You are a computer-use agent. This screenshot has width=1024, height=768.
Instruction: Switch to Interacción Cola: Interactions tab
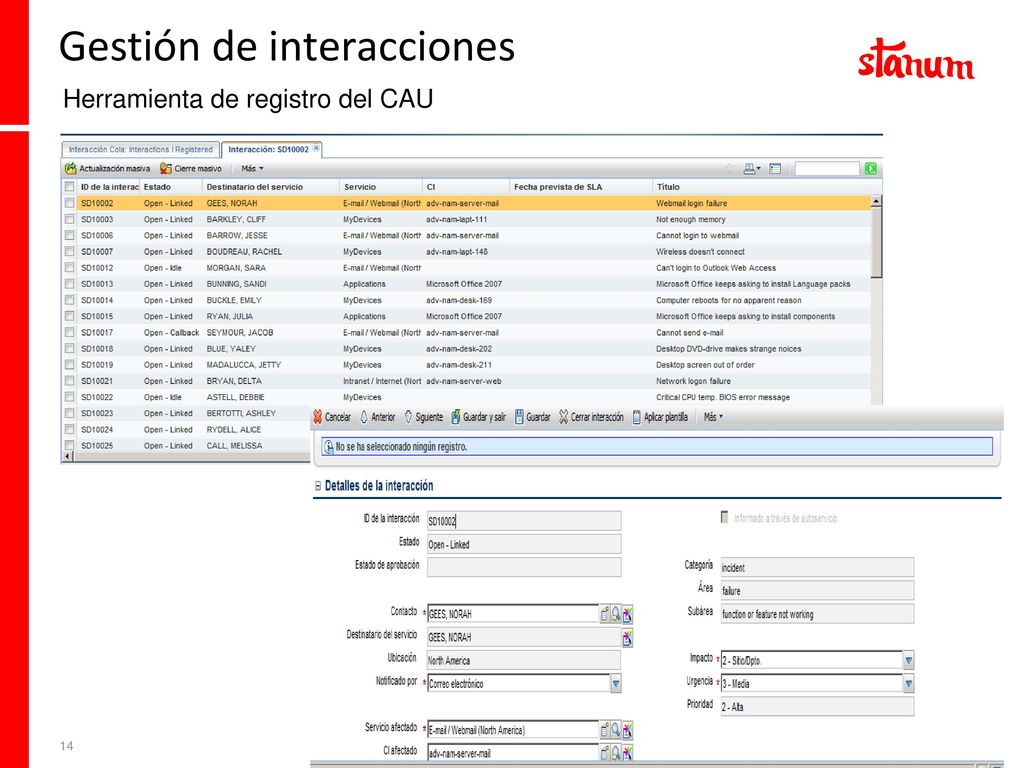point(140,150)
